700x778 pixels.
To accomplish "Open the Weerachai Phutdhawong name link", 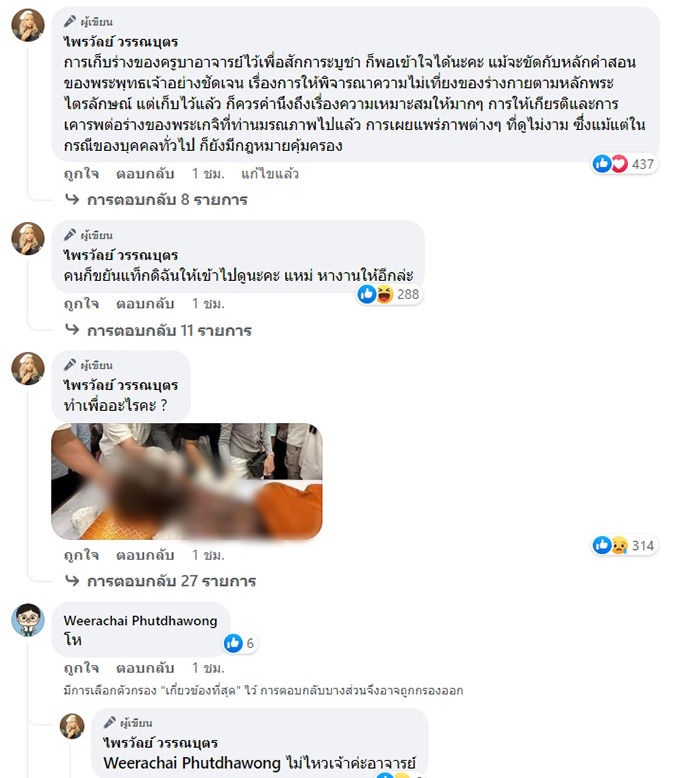I will point(140,621).
